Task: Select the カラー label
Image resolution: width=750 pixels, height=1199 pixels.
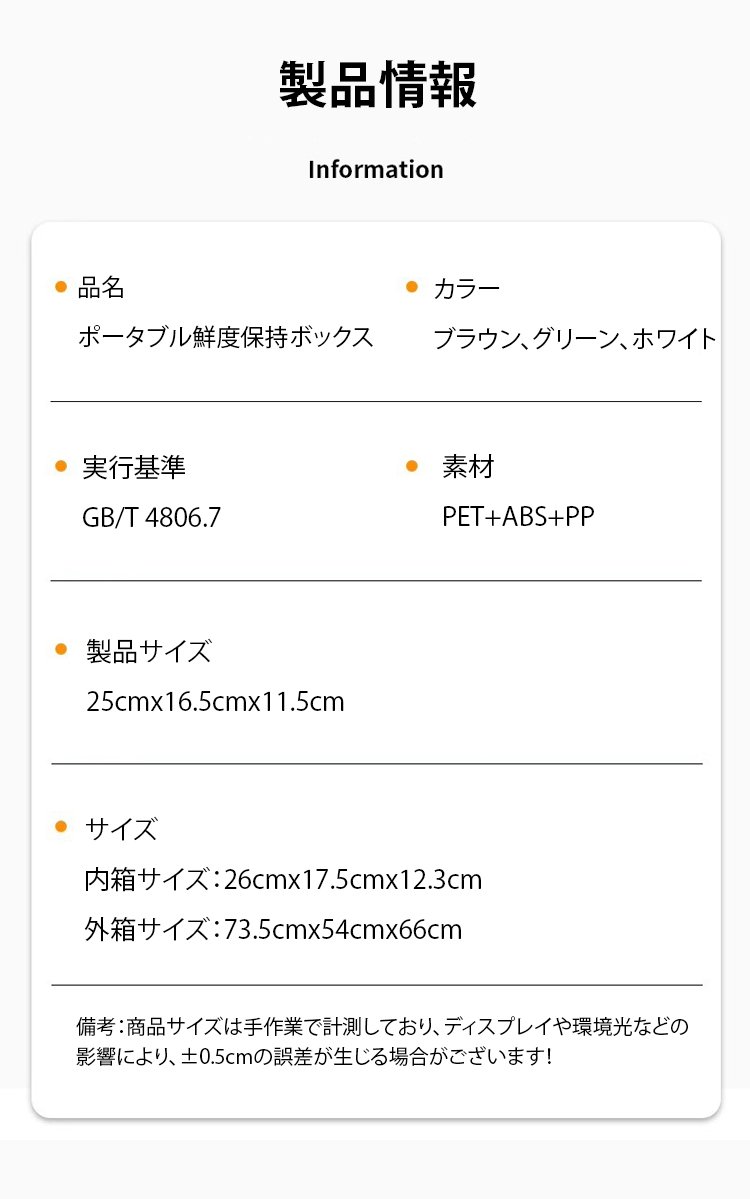Action: [x=466, y=289]
